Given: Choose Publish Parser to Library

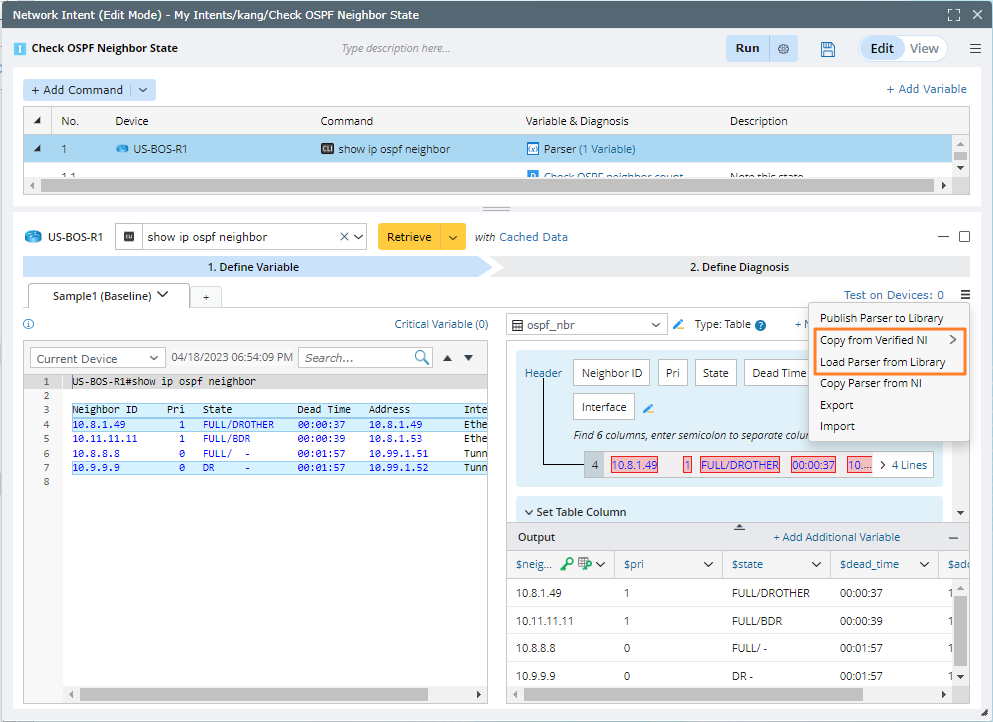Looking at the screenshot, I should (881, 318).
